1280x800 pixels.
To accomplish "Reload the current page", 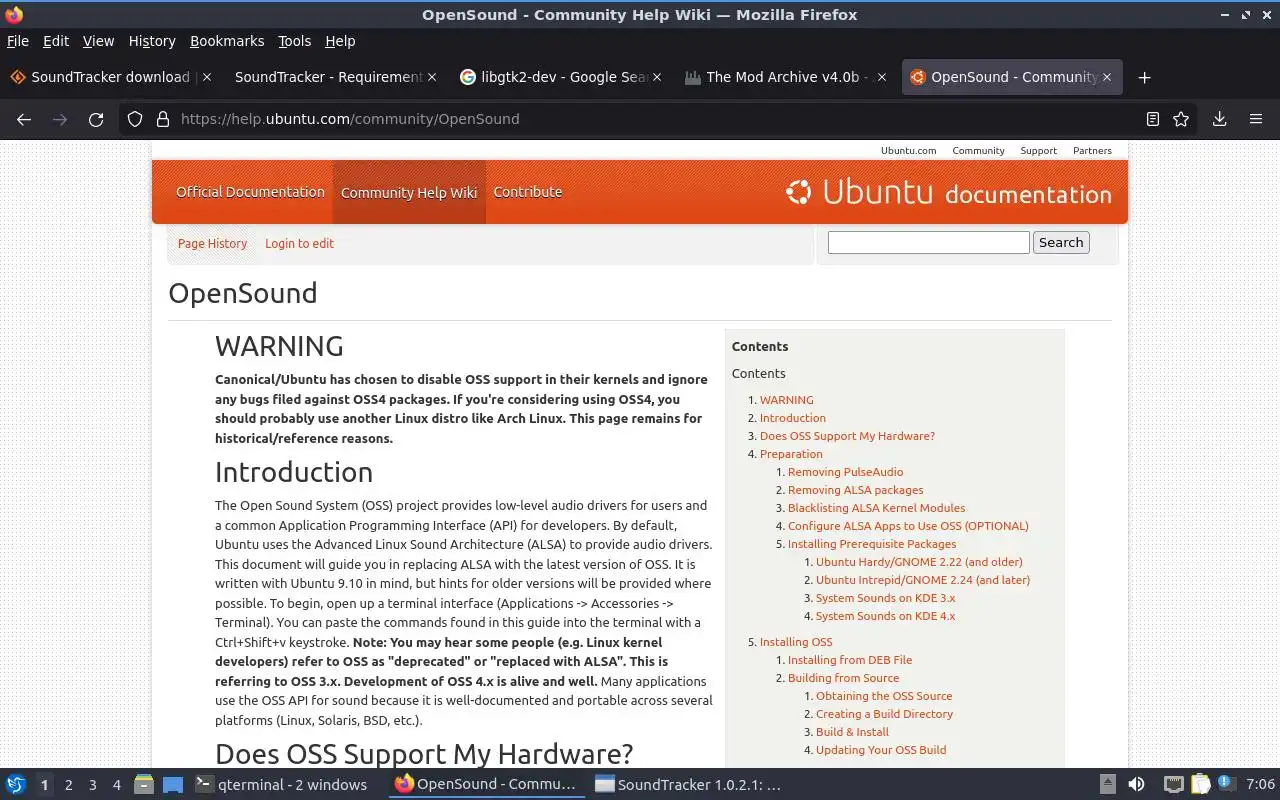I will [96, 119].
